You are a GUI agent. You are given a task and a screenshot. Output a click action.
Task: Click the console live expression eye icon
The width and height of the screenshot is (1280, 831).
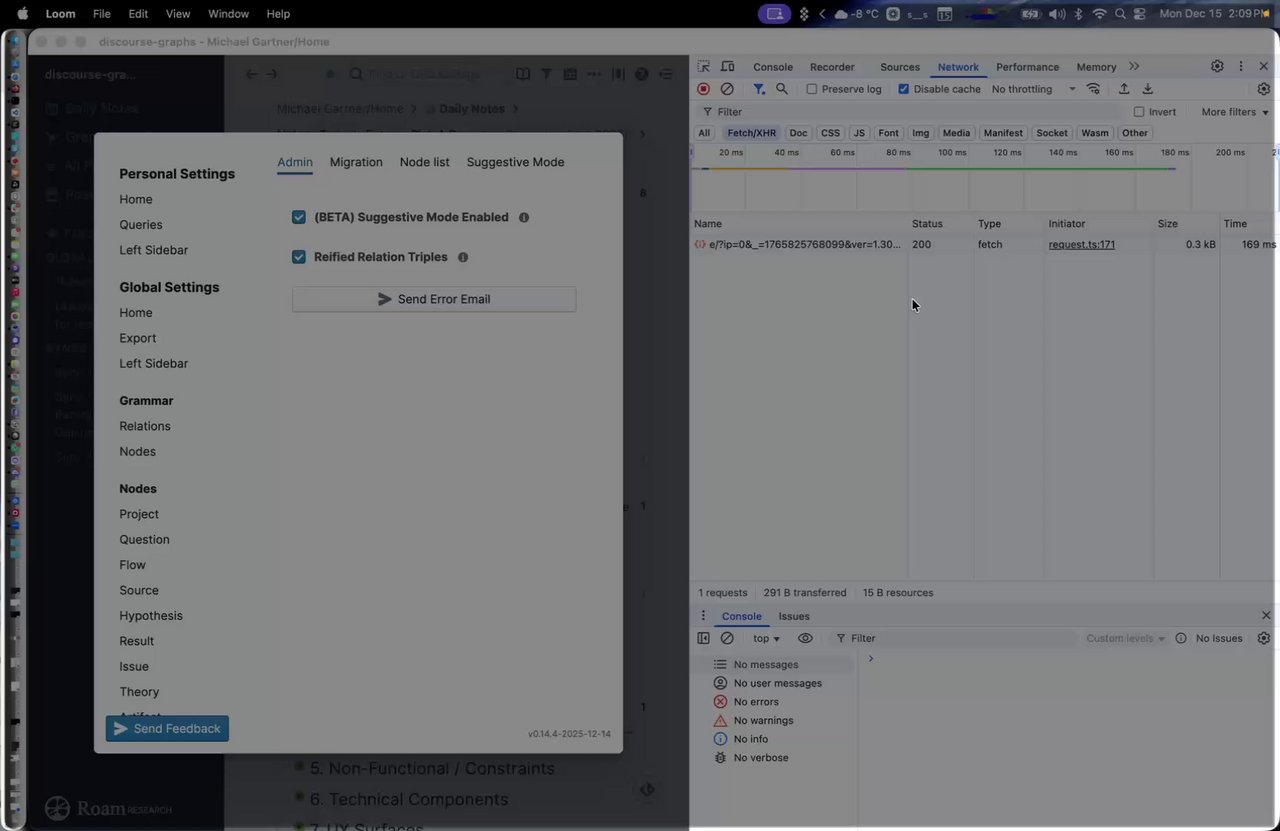tap(805, 638)
